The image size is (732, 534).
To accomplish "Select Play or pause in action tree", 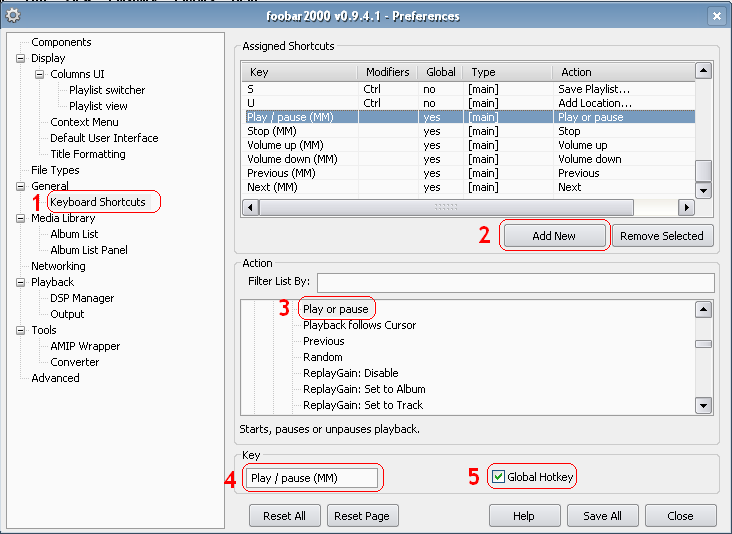I will coord(336,309).
